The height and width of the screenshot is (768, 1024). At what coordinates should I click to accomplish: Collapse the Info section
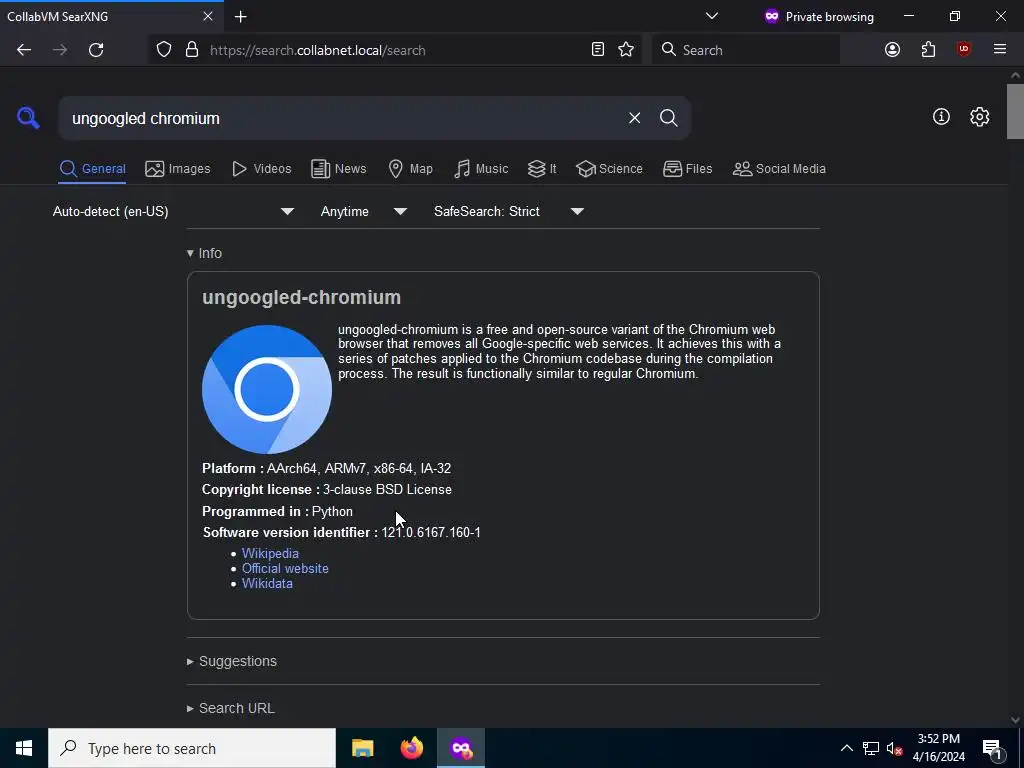click(204, 253)
